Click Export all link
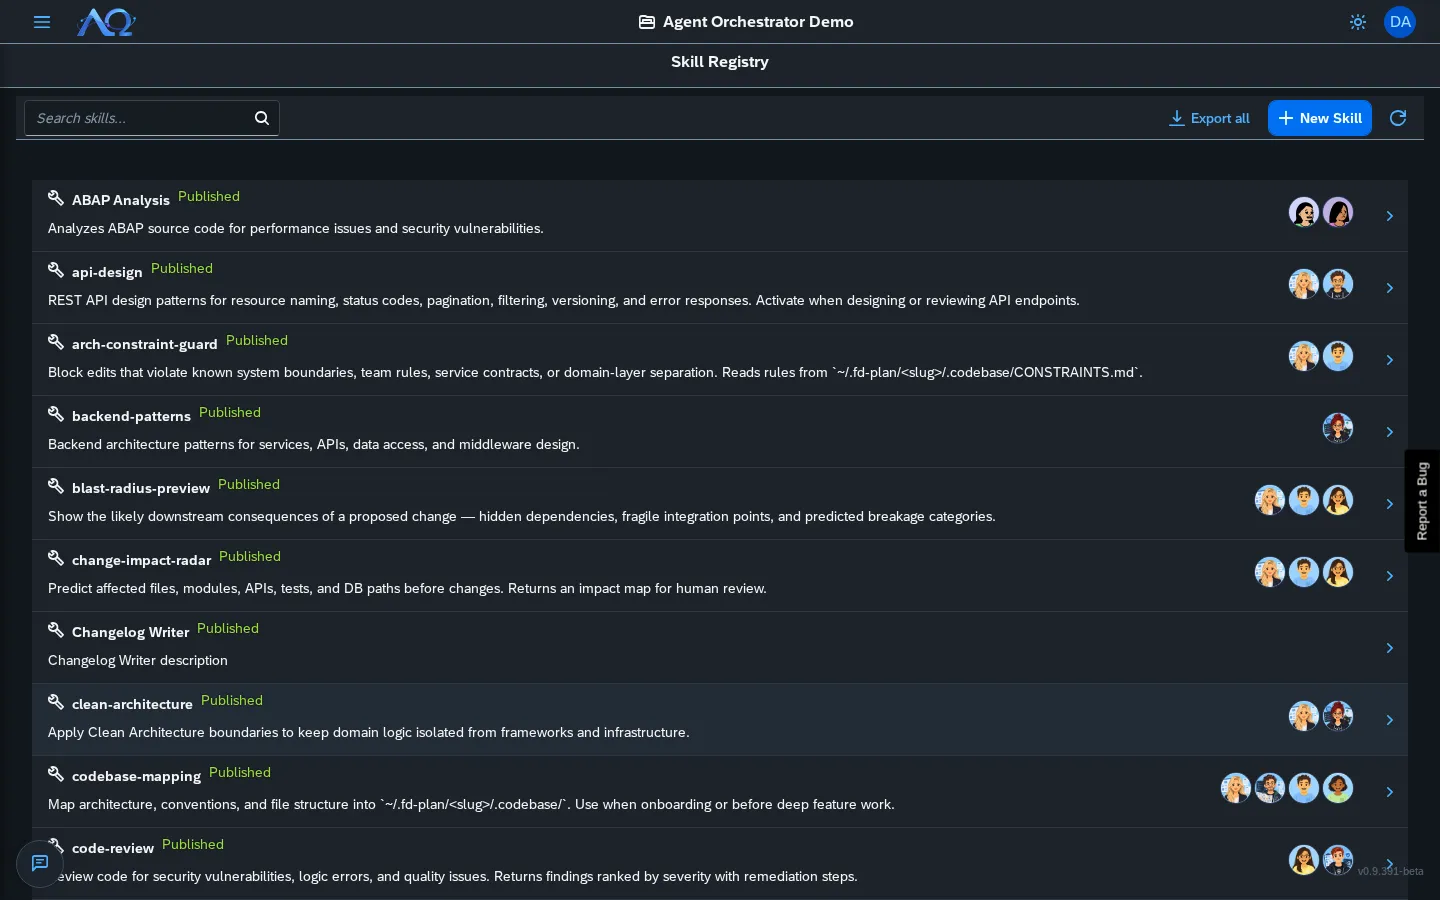Image resolution: width=1440 pixels, height=900 pixels. [1210, 118]
